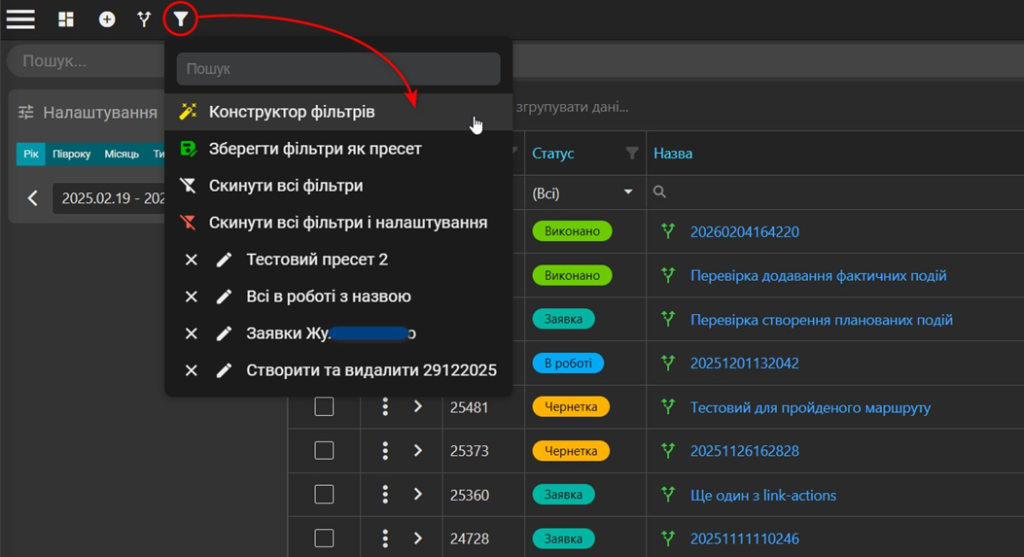Viewport: 1024px width, 557px height.
Task: Open the date range 2025.02.19 field
Action: click(x=109, y=198)
